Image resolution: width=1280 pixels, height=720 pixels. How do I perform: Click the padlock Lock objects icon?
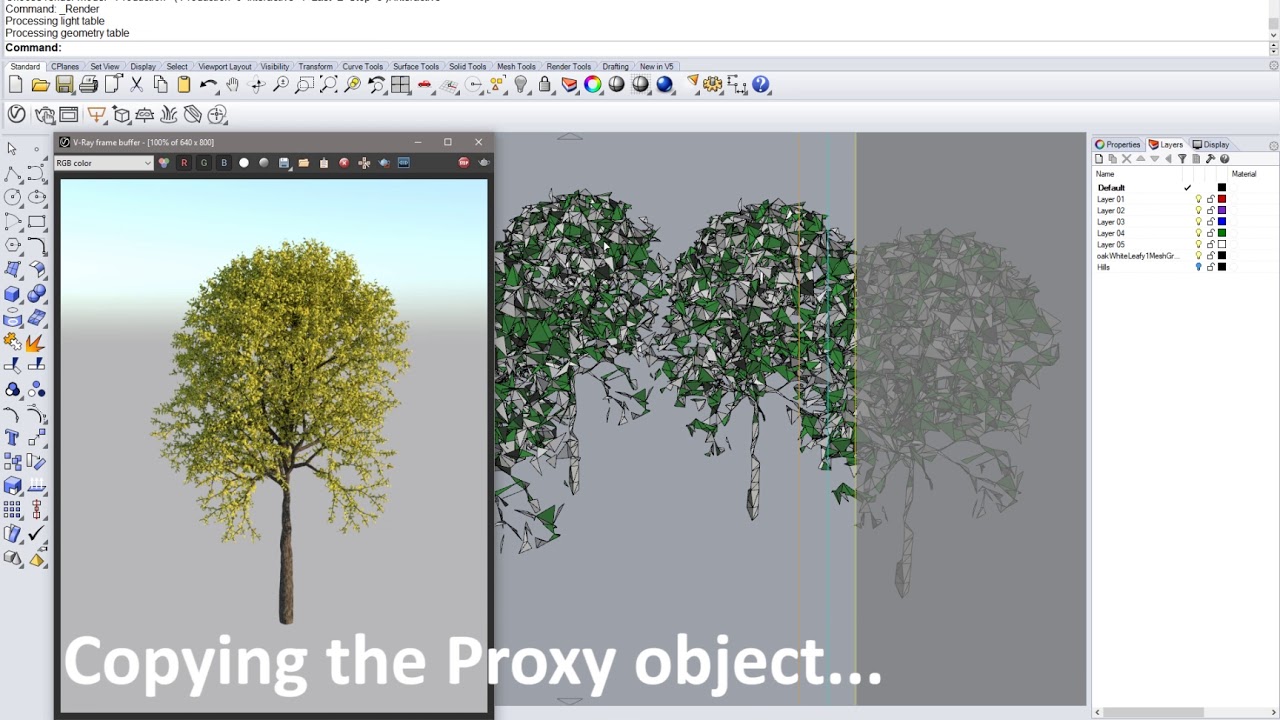click(545, 85)
